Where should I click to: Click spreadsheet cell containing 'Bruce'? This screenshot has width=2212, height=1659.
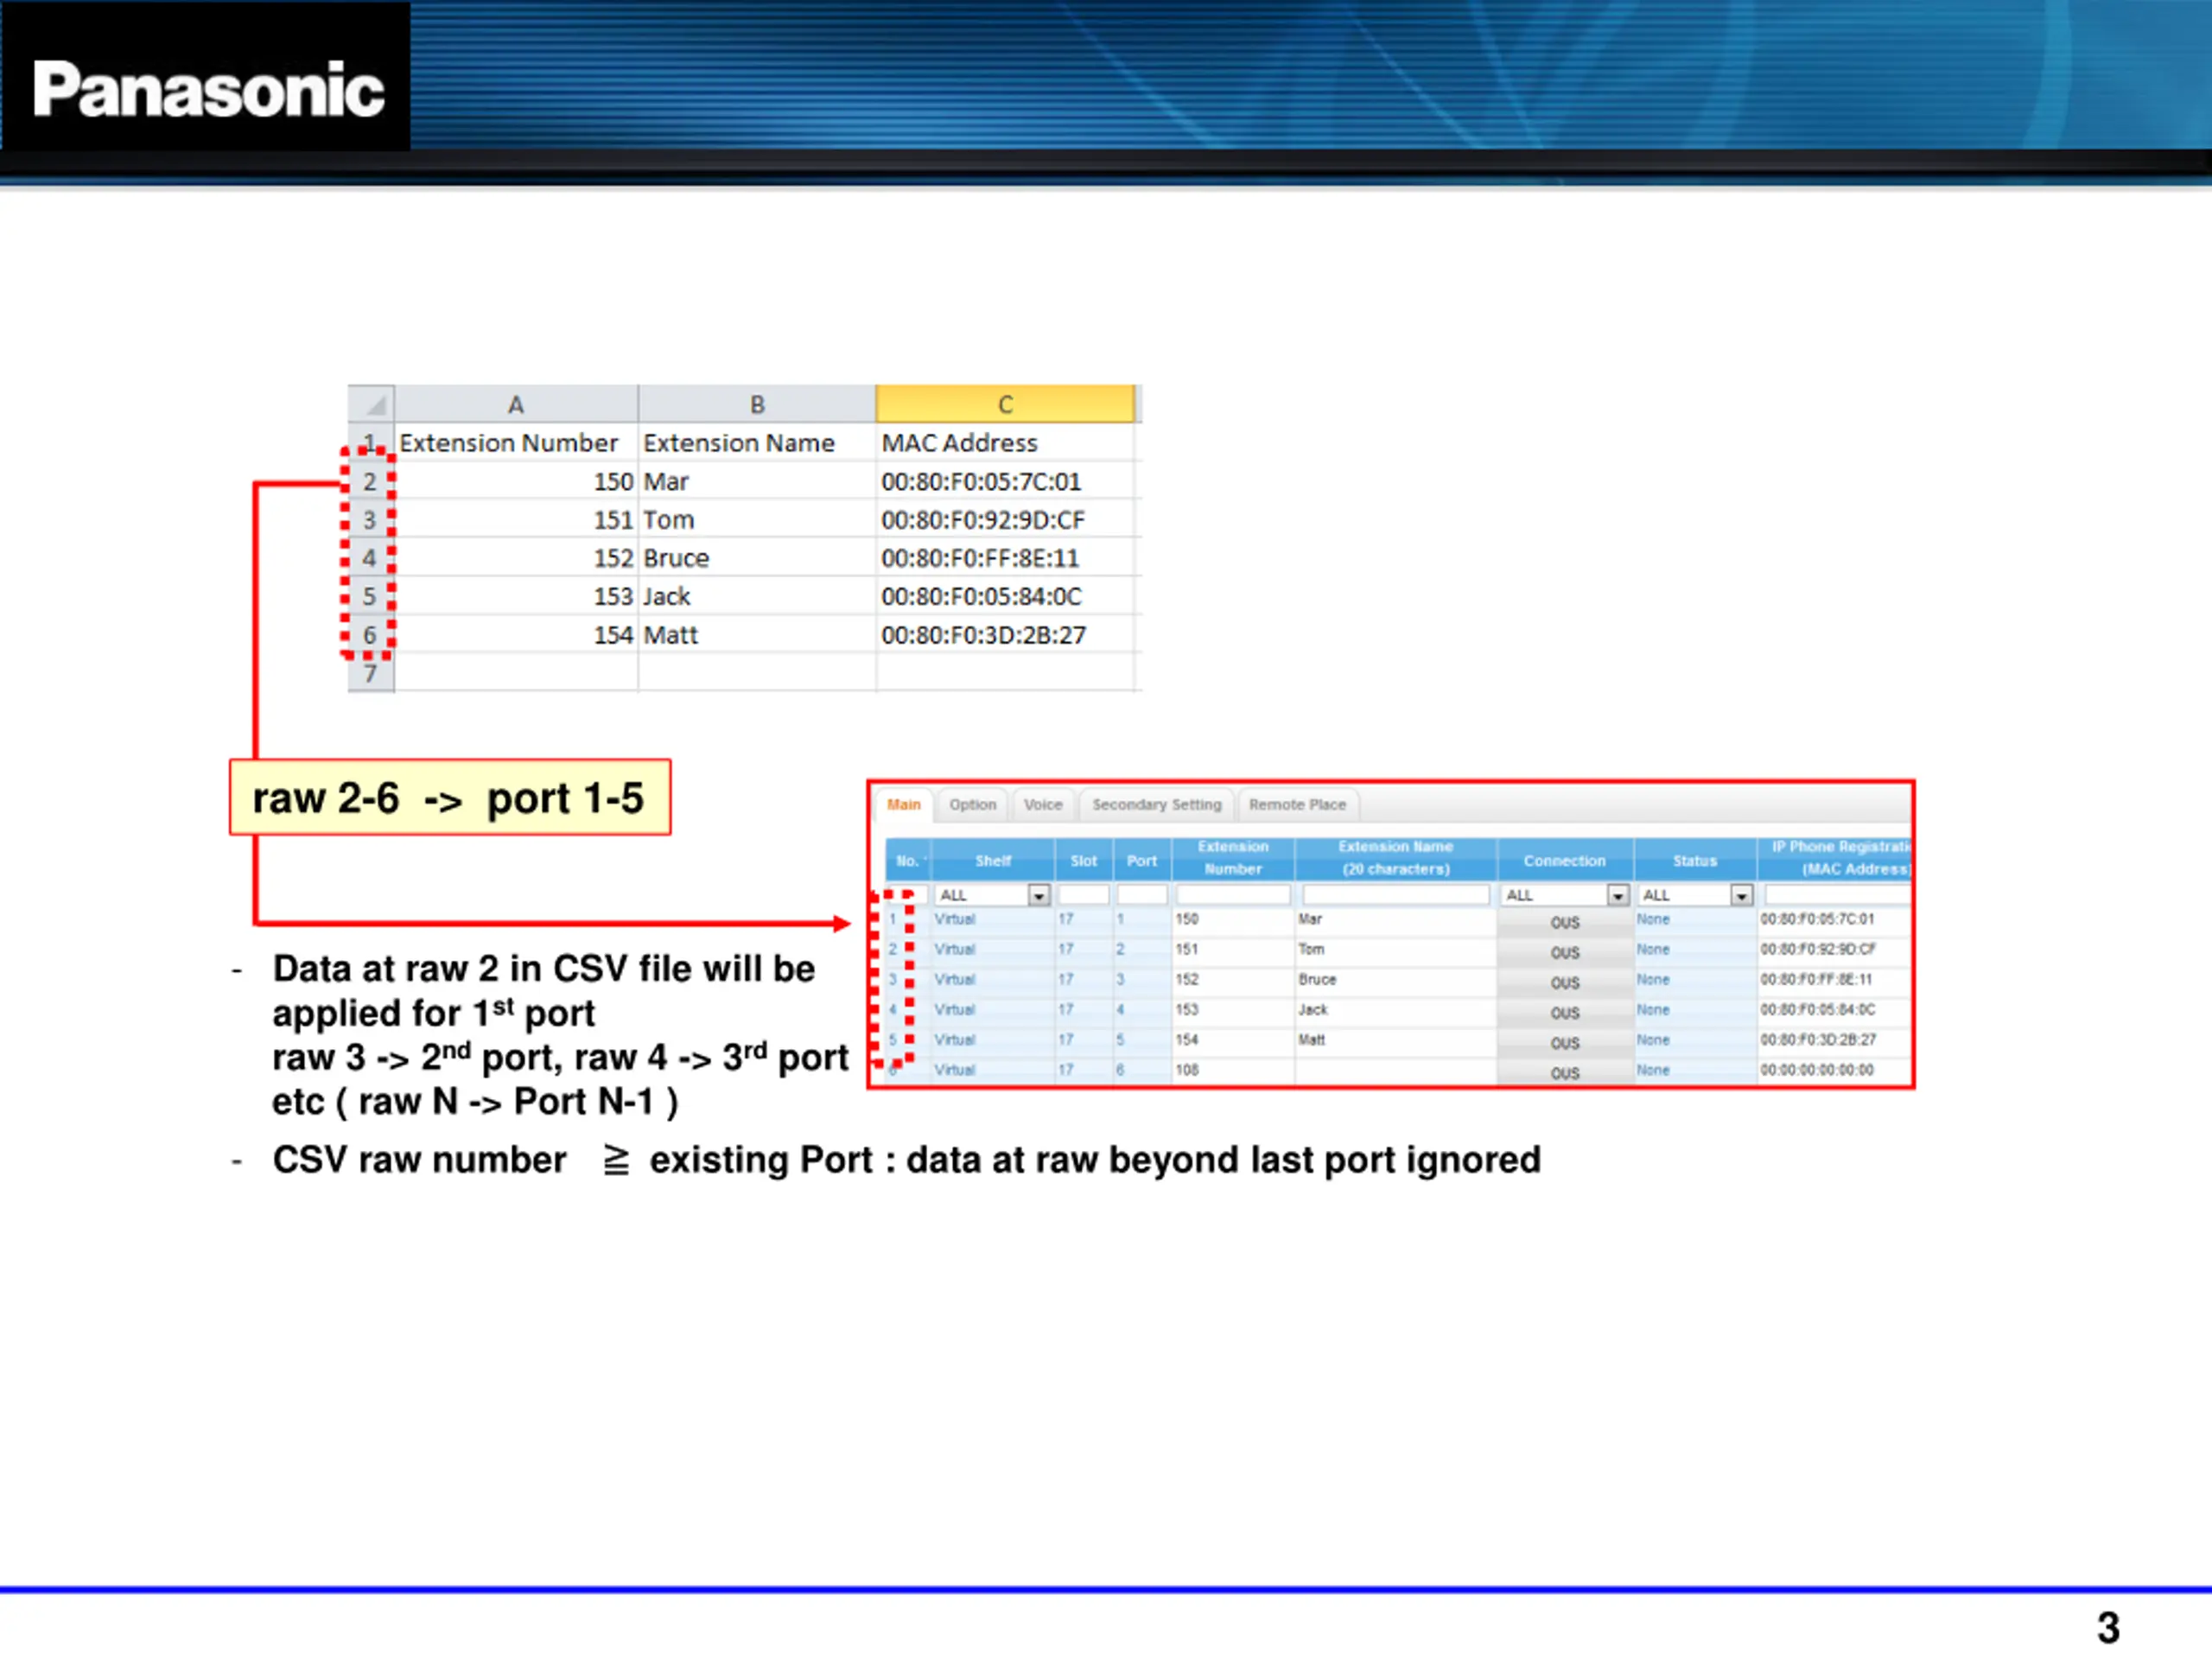tap(757, 558)
